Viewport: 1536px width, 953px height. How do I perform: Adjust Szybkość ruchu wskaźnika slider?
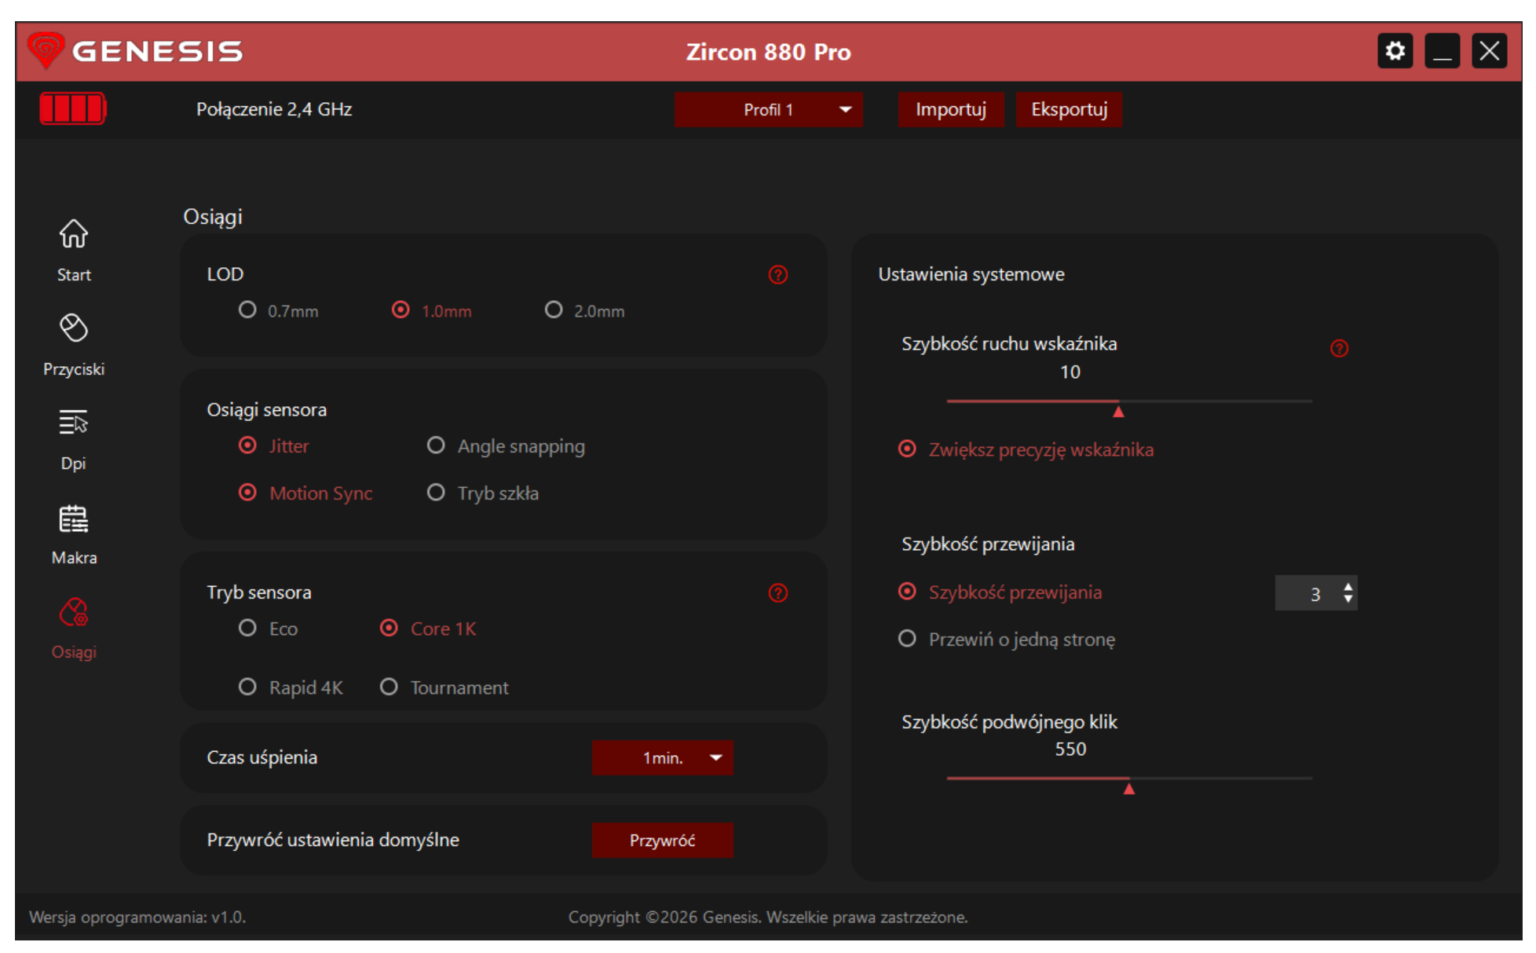[1119, 410]
